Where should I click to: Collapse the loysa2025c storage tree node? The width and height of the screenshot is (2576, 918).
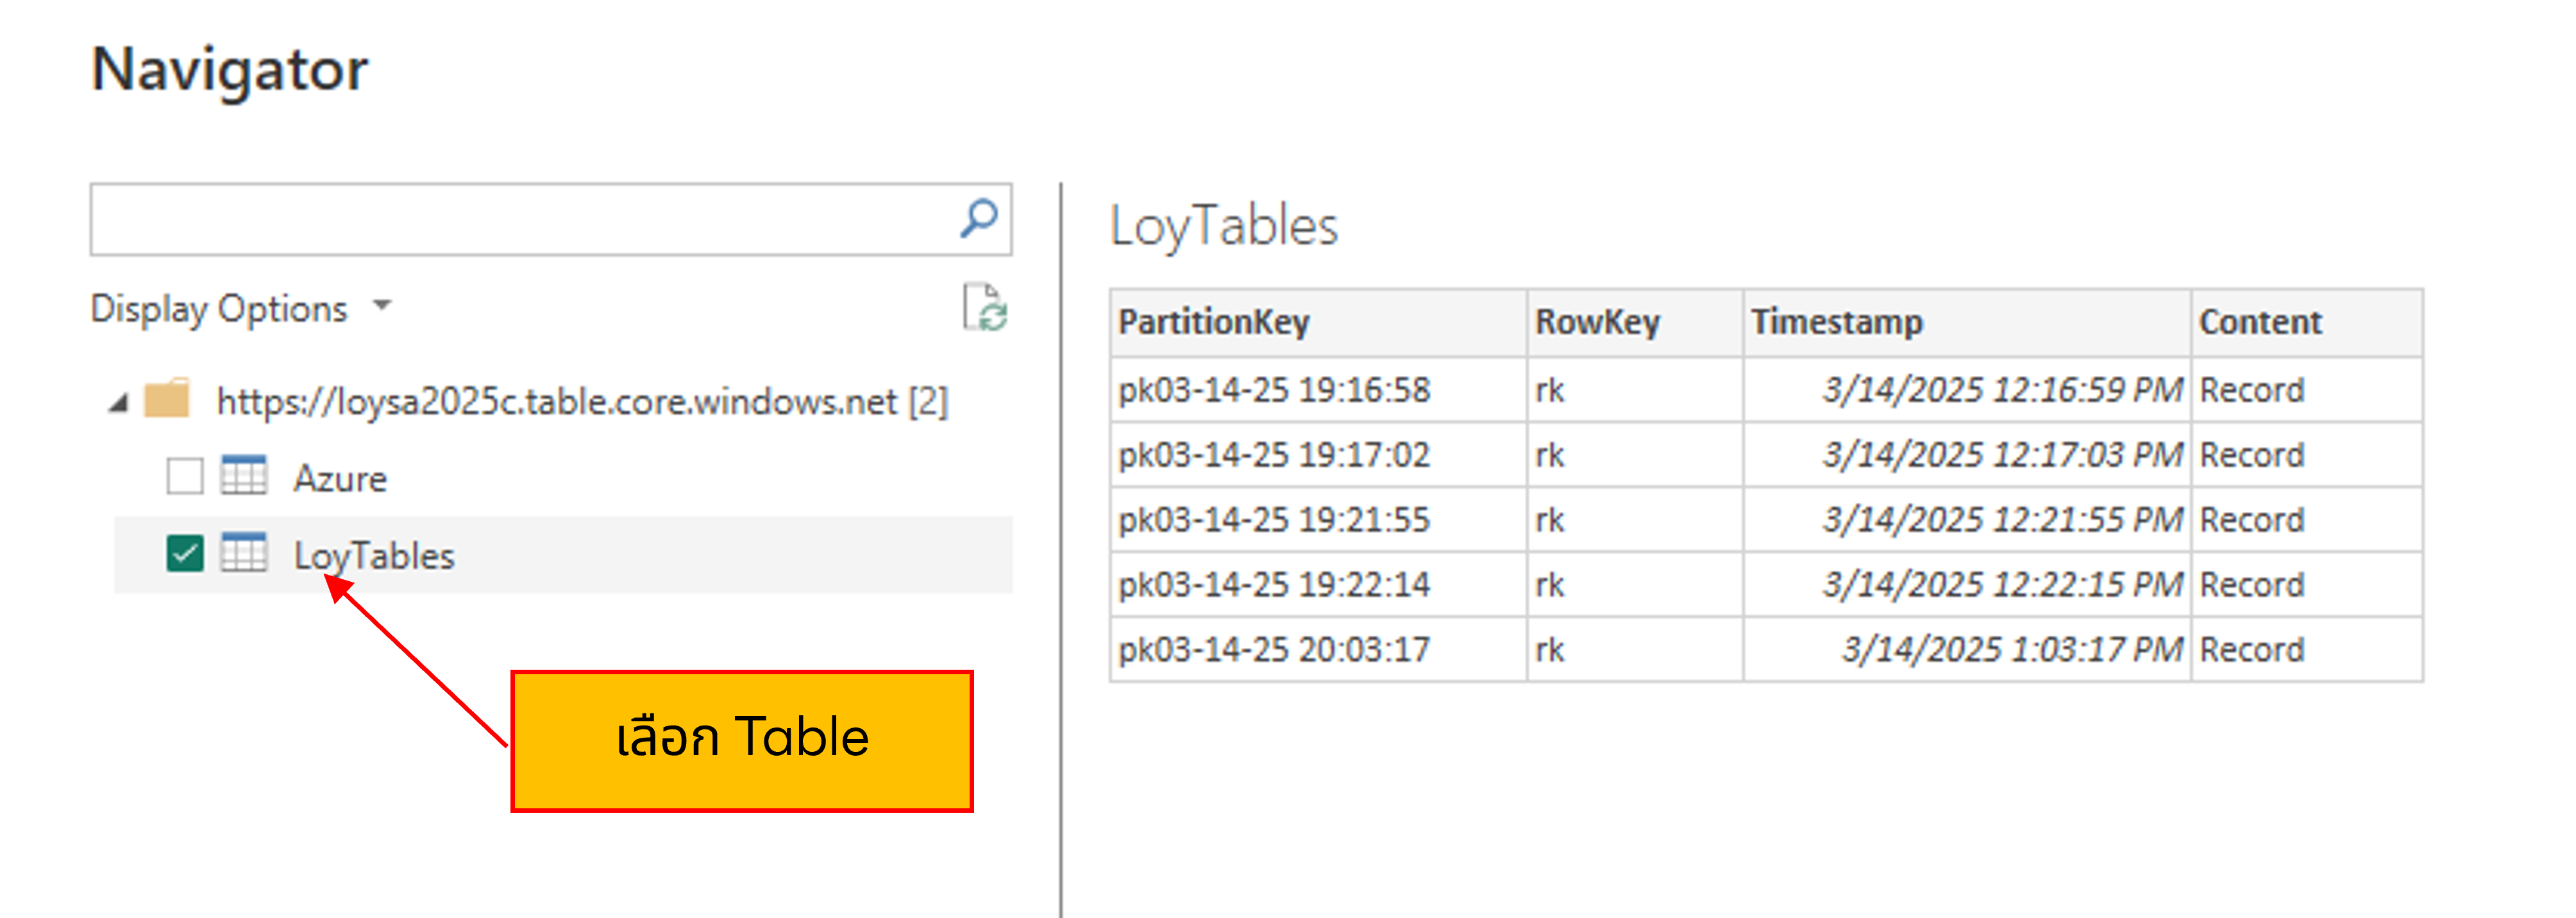pos(119,403)
